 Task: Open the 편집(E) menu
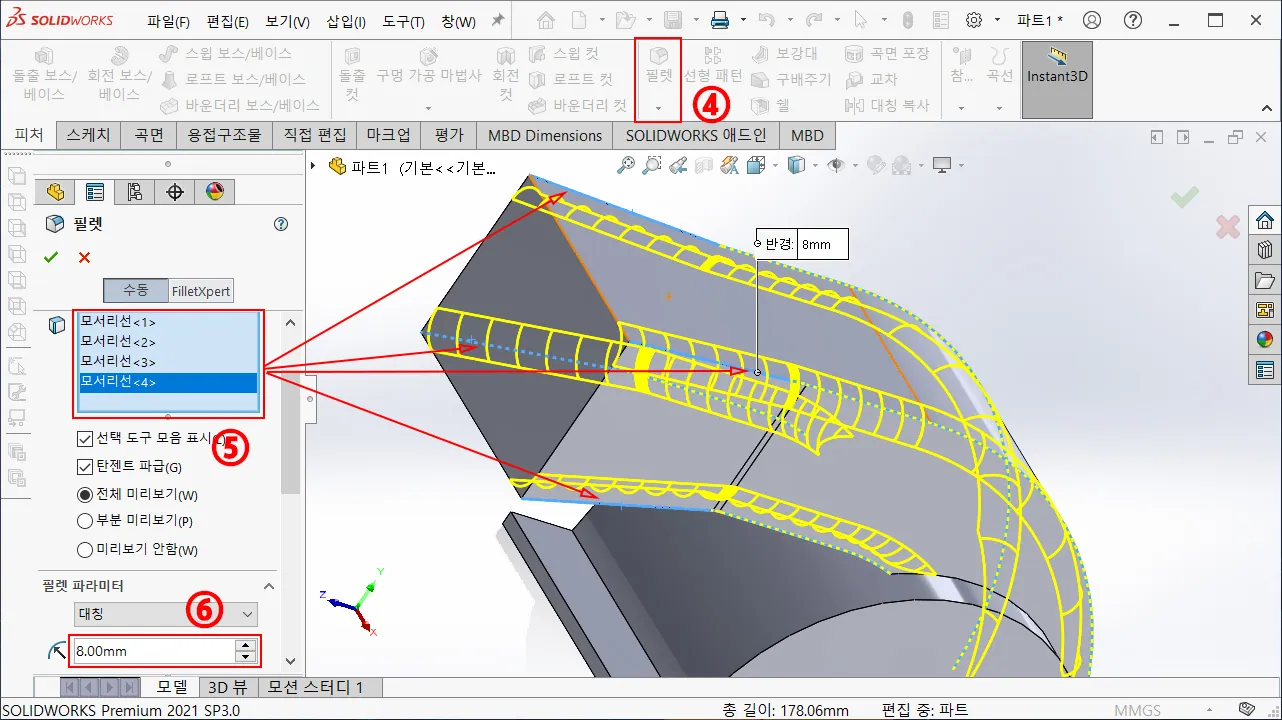[x=227, y=21]
